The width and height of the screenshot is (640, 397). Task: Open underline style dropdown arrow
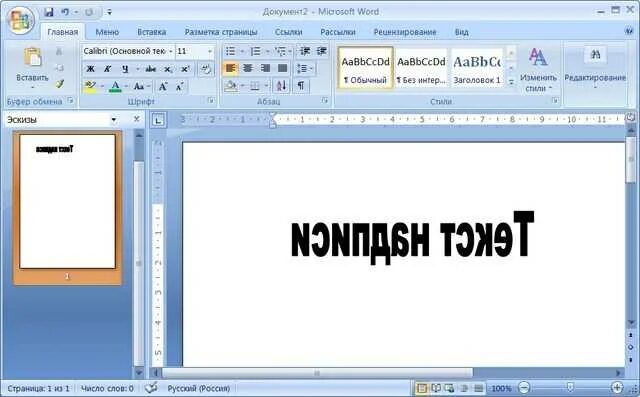click(138, 69)
